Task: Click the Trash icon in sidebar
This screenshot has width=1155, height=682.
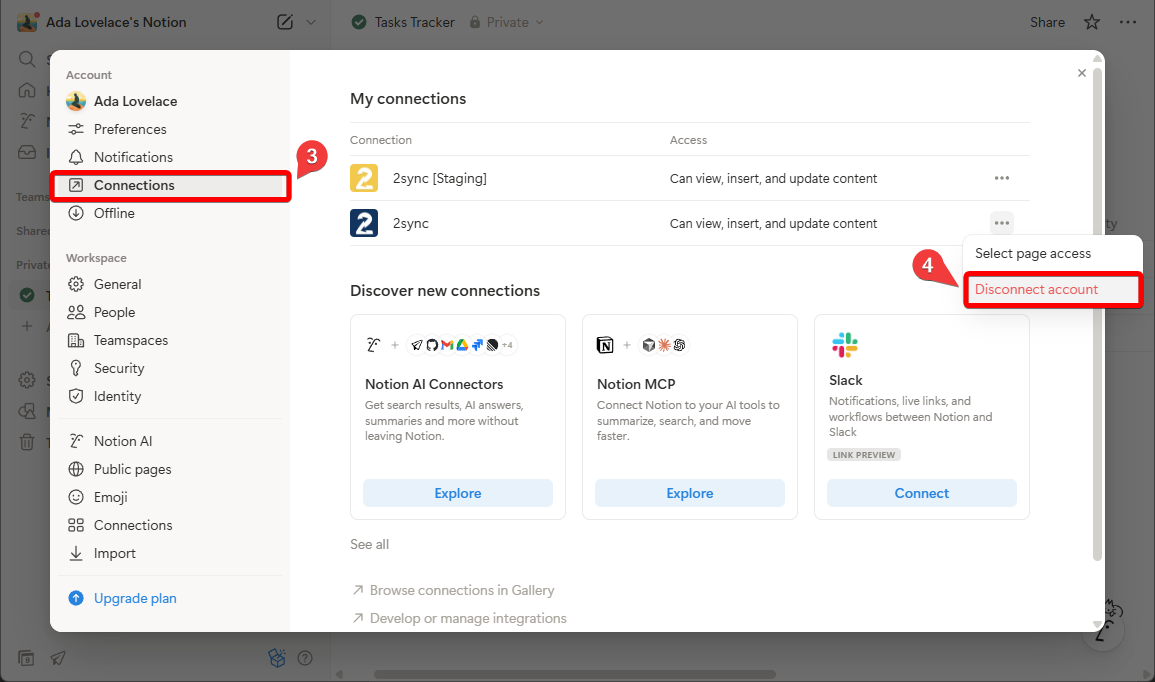Action: click(27, 442)
